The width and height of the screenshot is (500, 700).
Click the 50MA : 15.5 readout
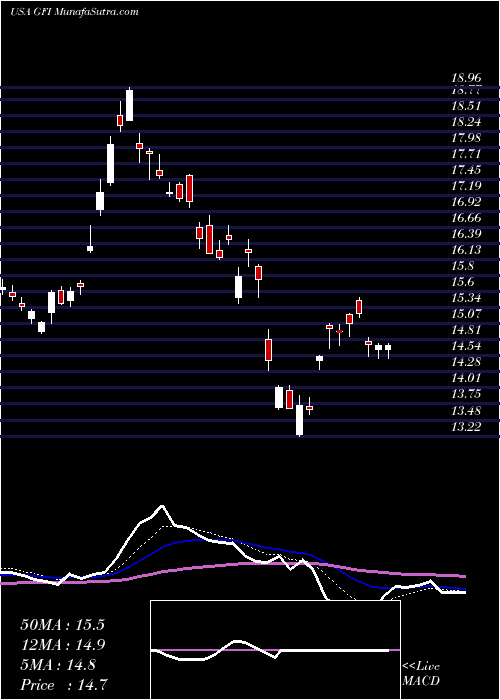62,625
